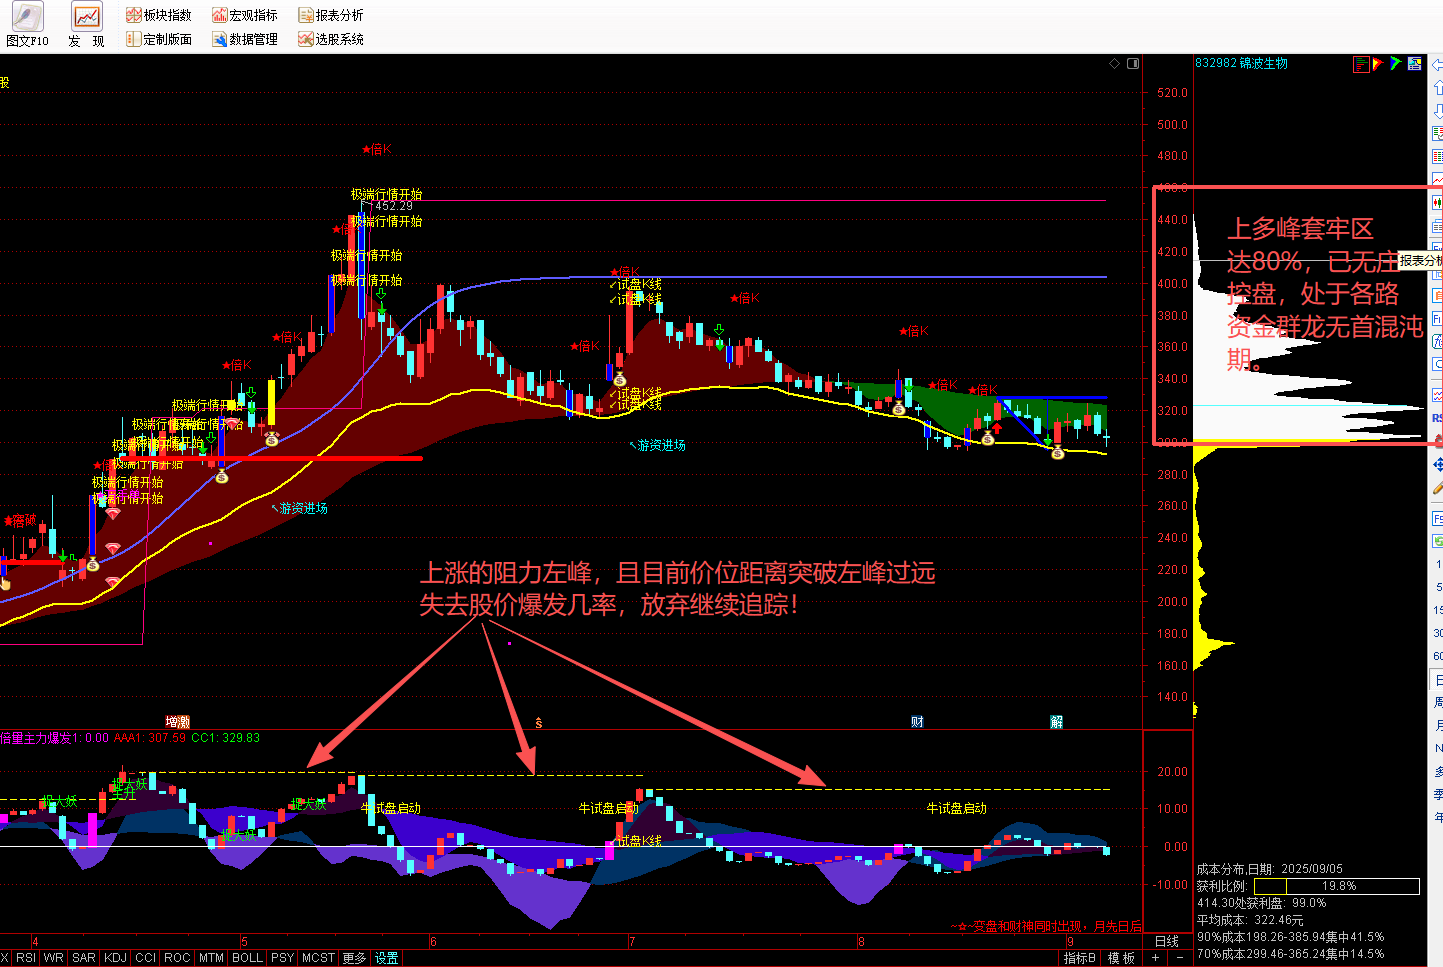Click the blue details window icon in info panel
The height and width of the screenshot is (967, 1443).
tap(1414, 64)
